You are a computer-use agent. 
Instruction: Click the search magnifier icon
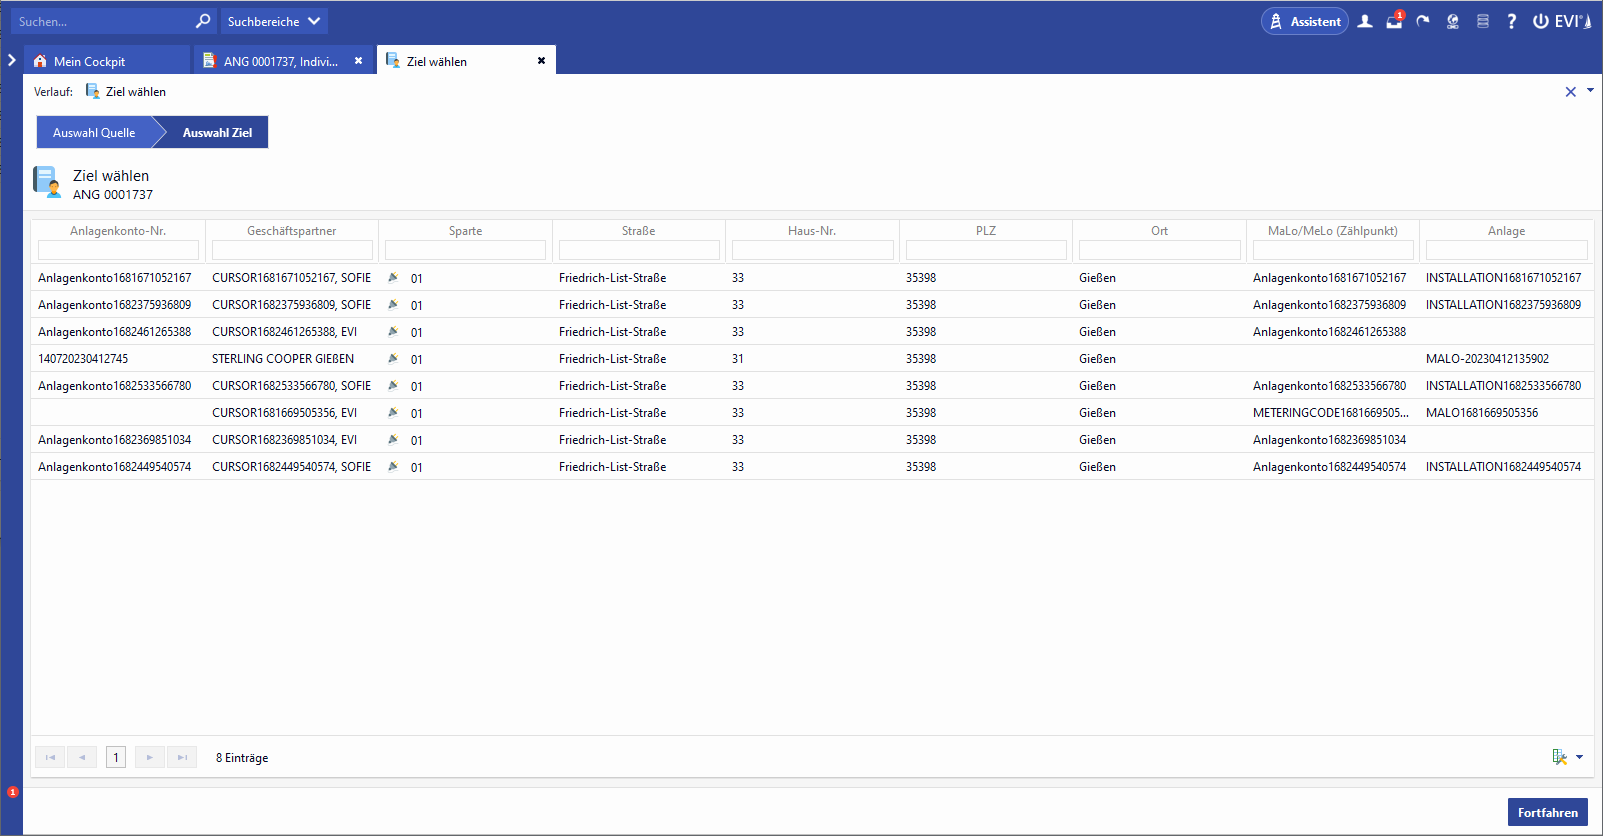203,21
